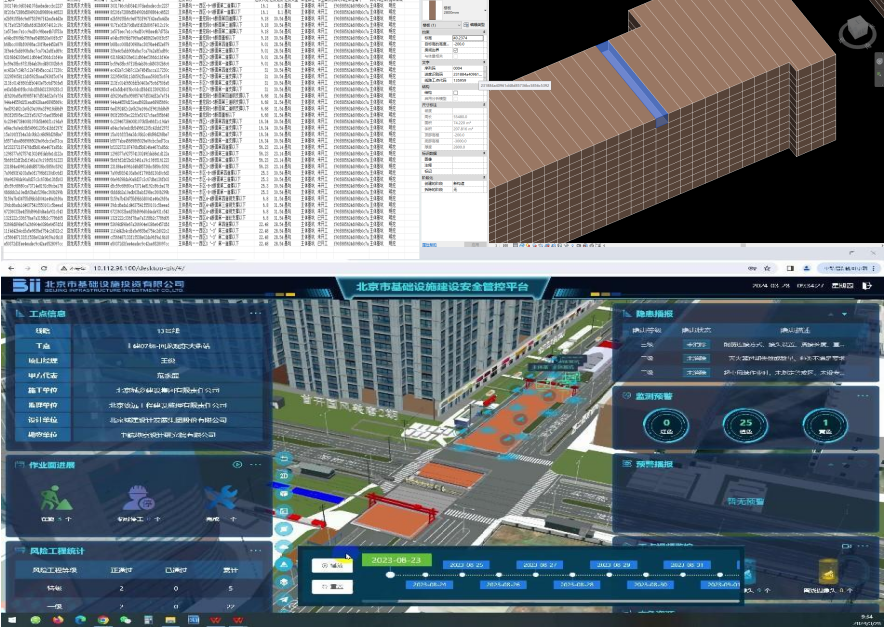Click the play icon in 作业面进展 header

(237, 465)
